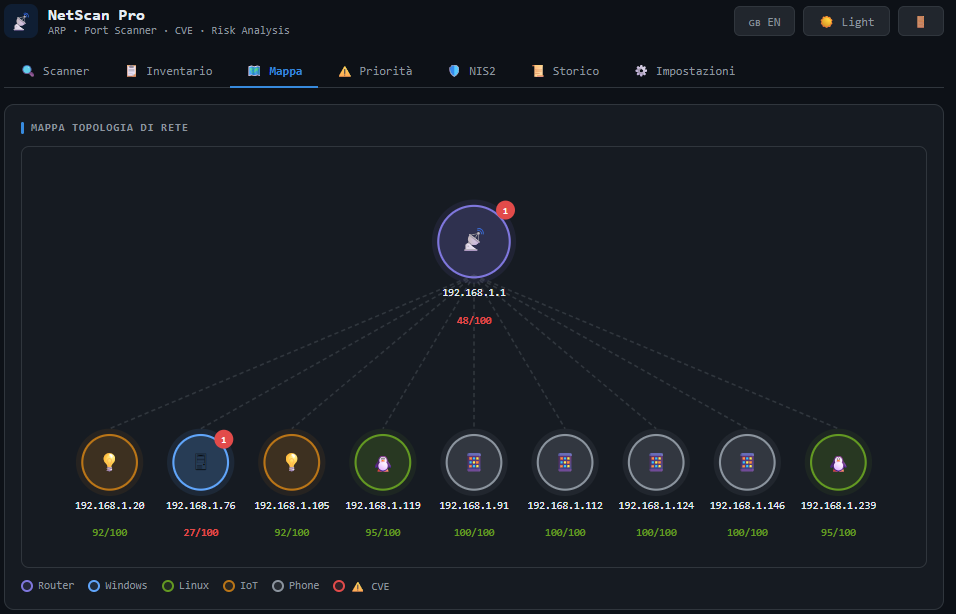This screenshot has width=956, height=614.
Task: Click the shield icon on NIS2 tab
Action: 454,71
